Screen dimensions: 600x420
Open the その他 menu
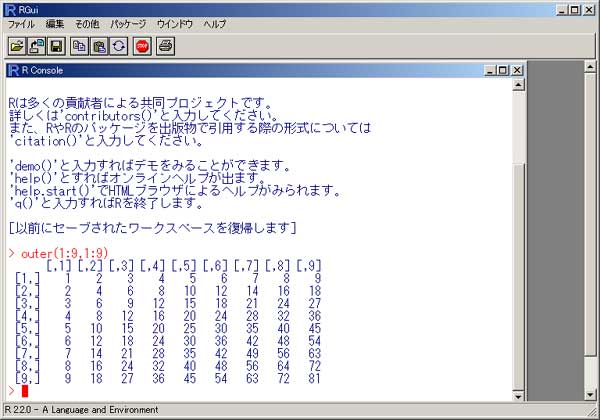click(x=87, y=24)
